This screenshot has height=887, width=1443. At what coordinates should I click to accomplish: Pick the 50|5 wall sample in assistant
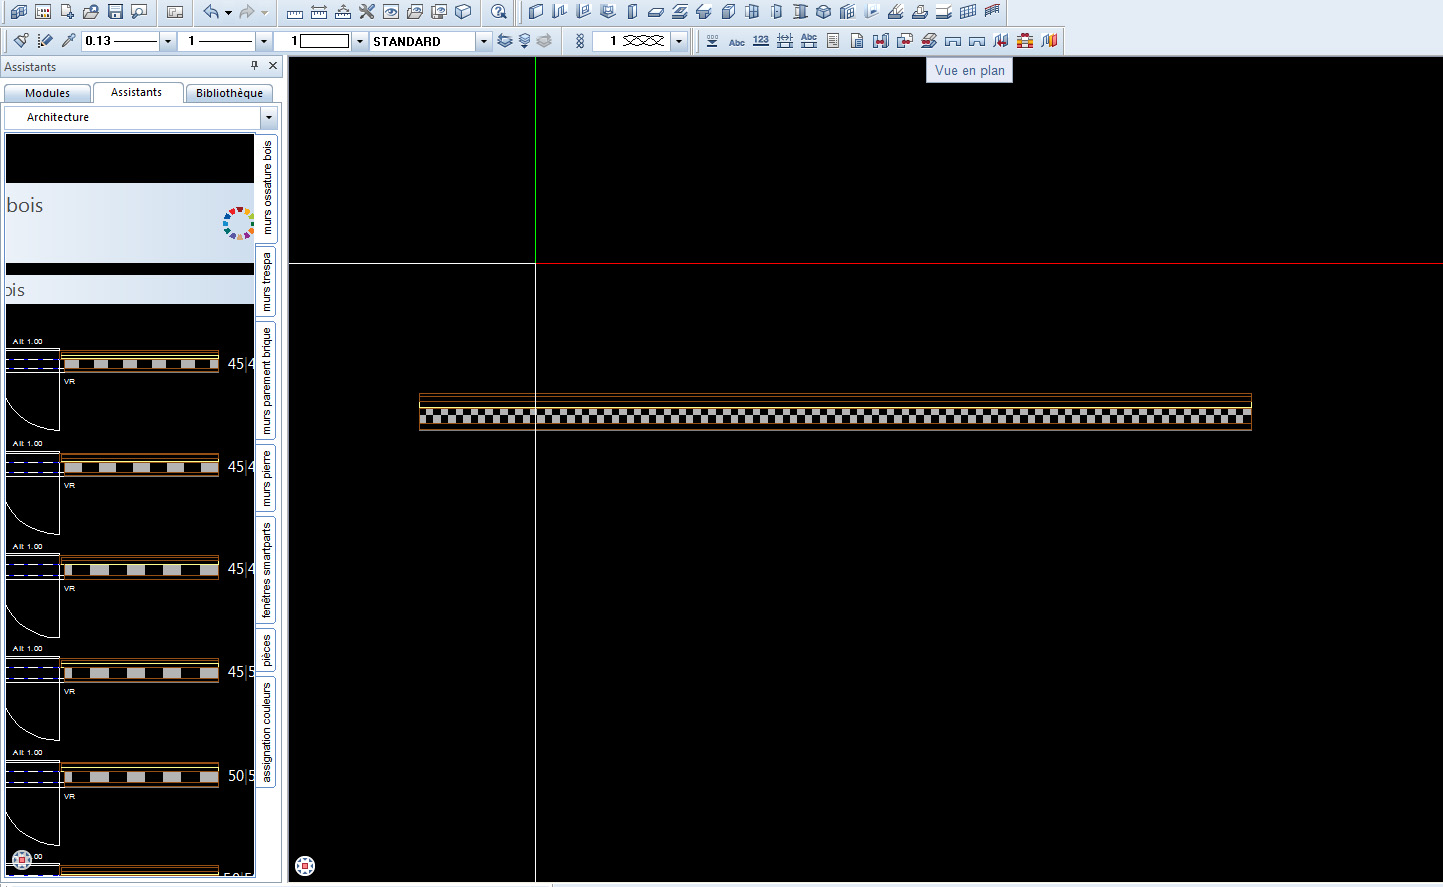coord(140,776)
